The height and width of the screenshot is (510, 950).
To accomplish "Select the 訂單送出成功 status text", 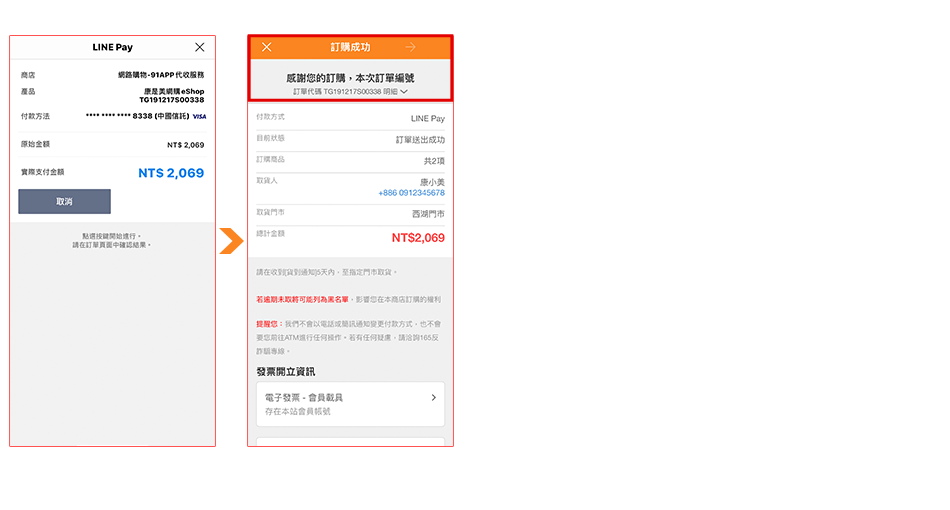I will click(x=420, y=140).
